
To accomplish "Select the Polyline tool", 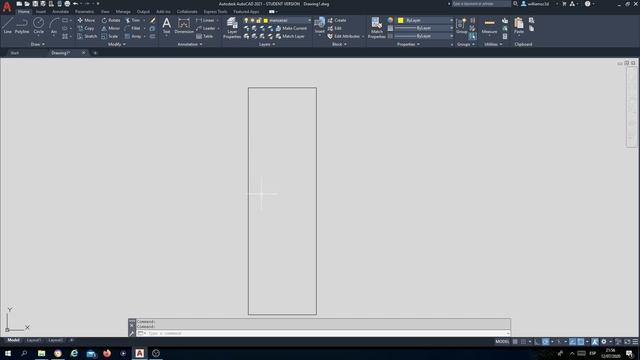I will [22, 25].
